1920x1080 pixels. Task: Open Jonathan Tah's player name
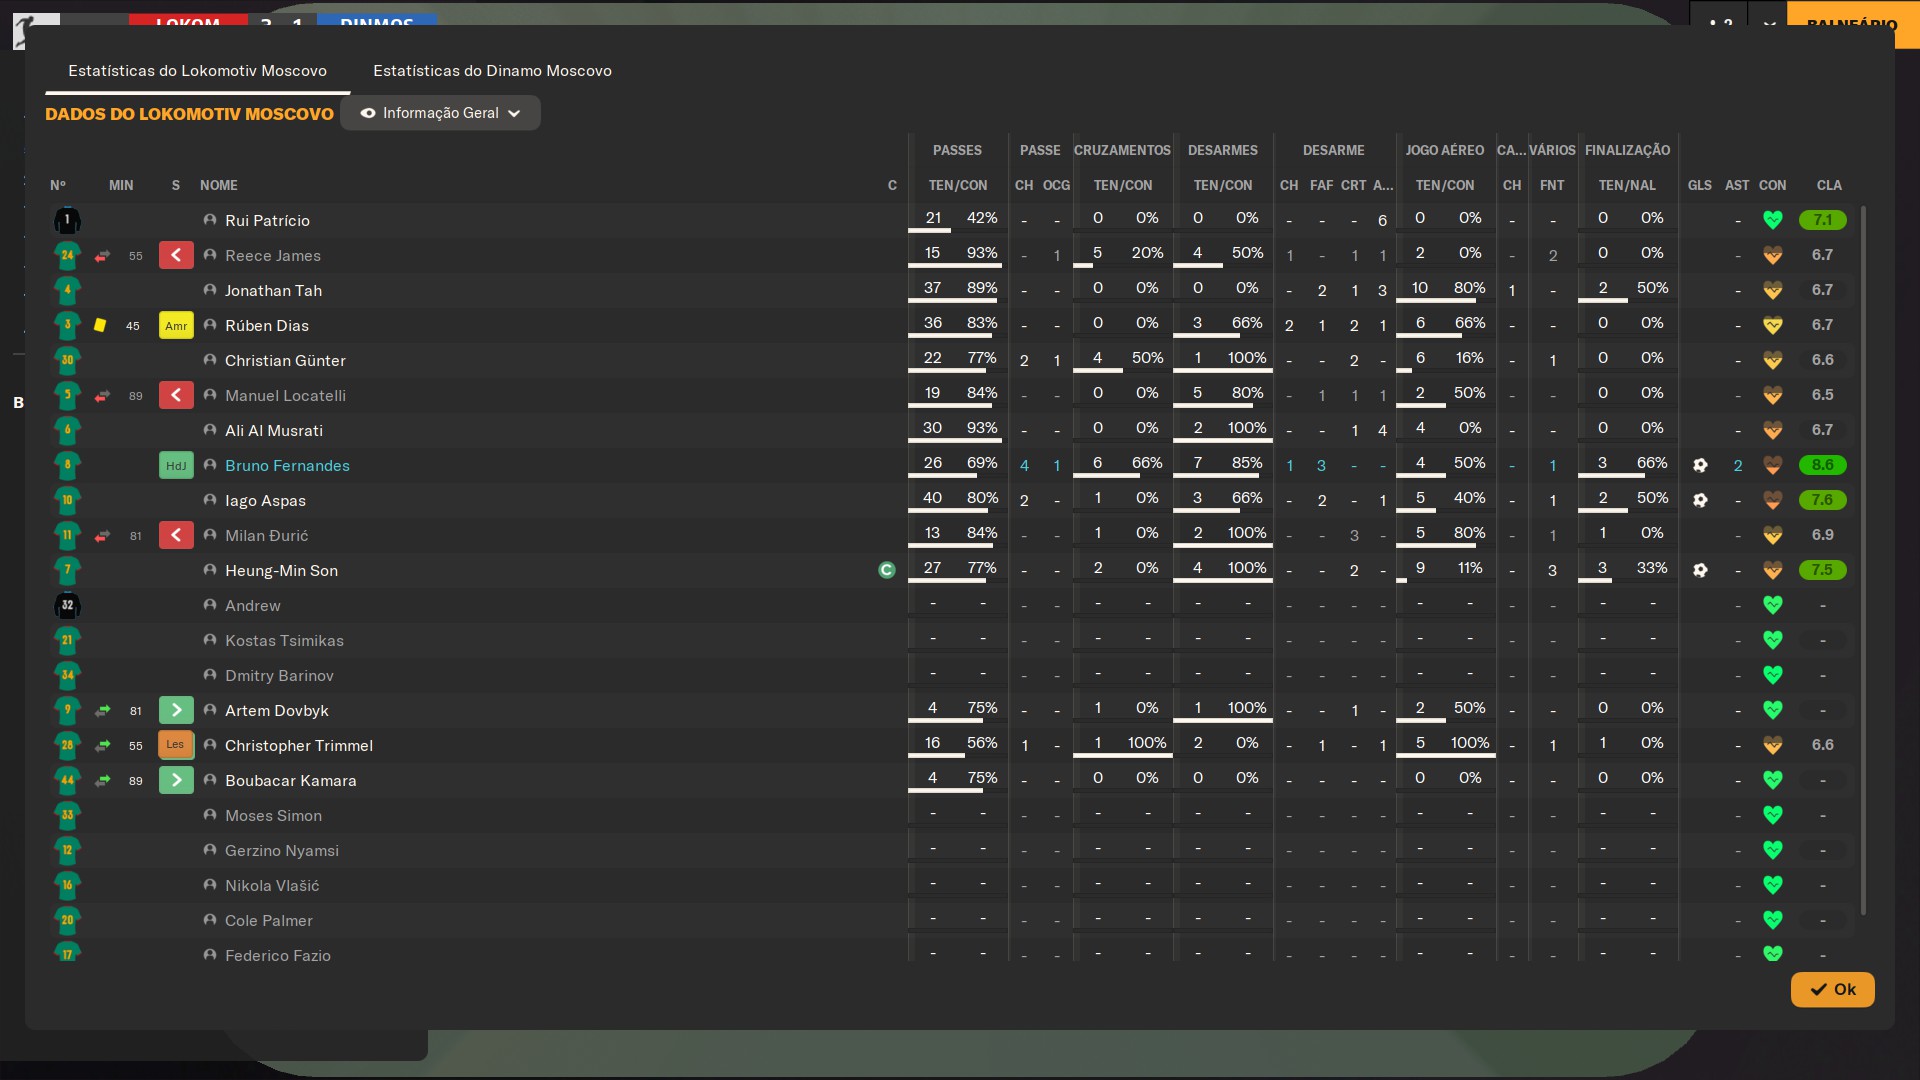coord(273,291)
